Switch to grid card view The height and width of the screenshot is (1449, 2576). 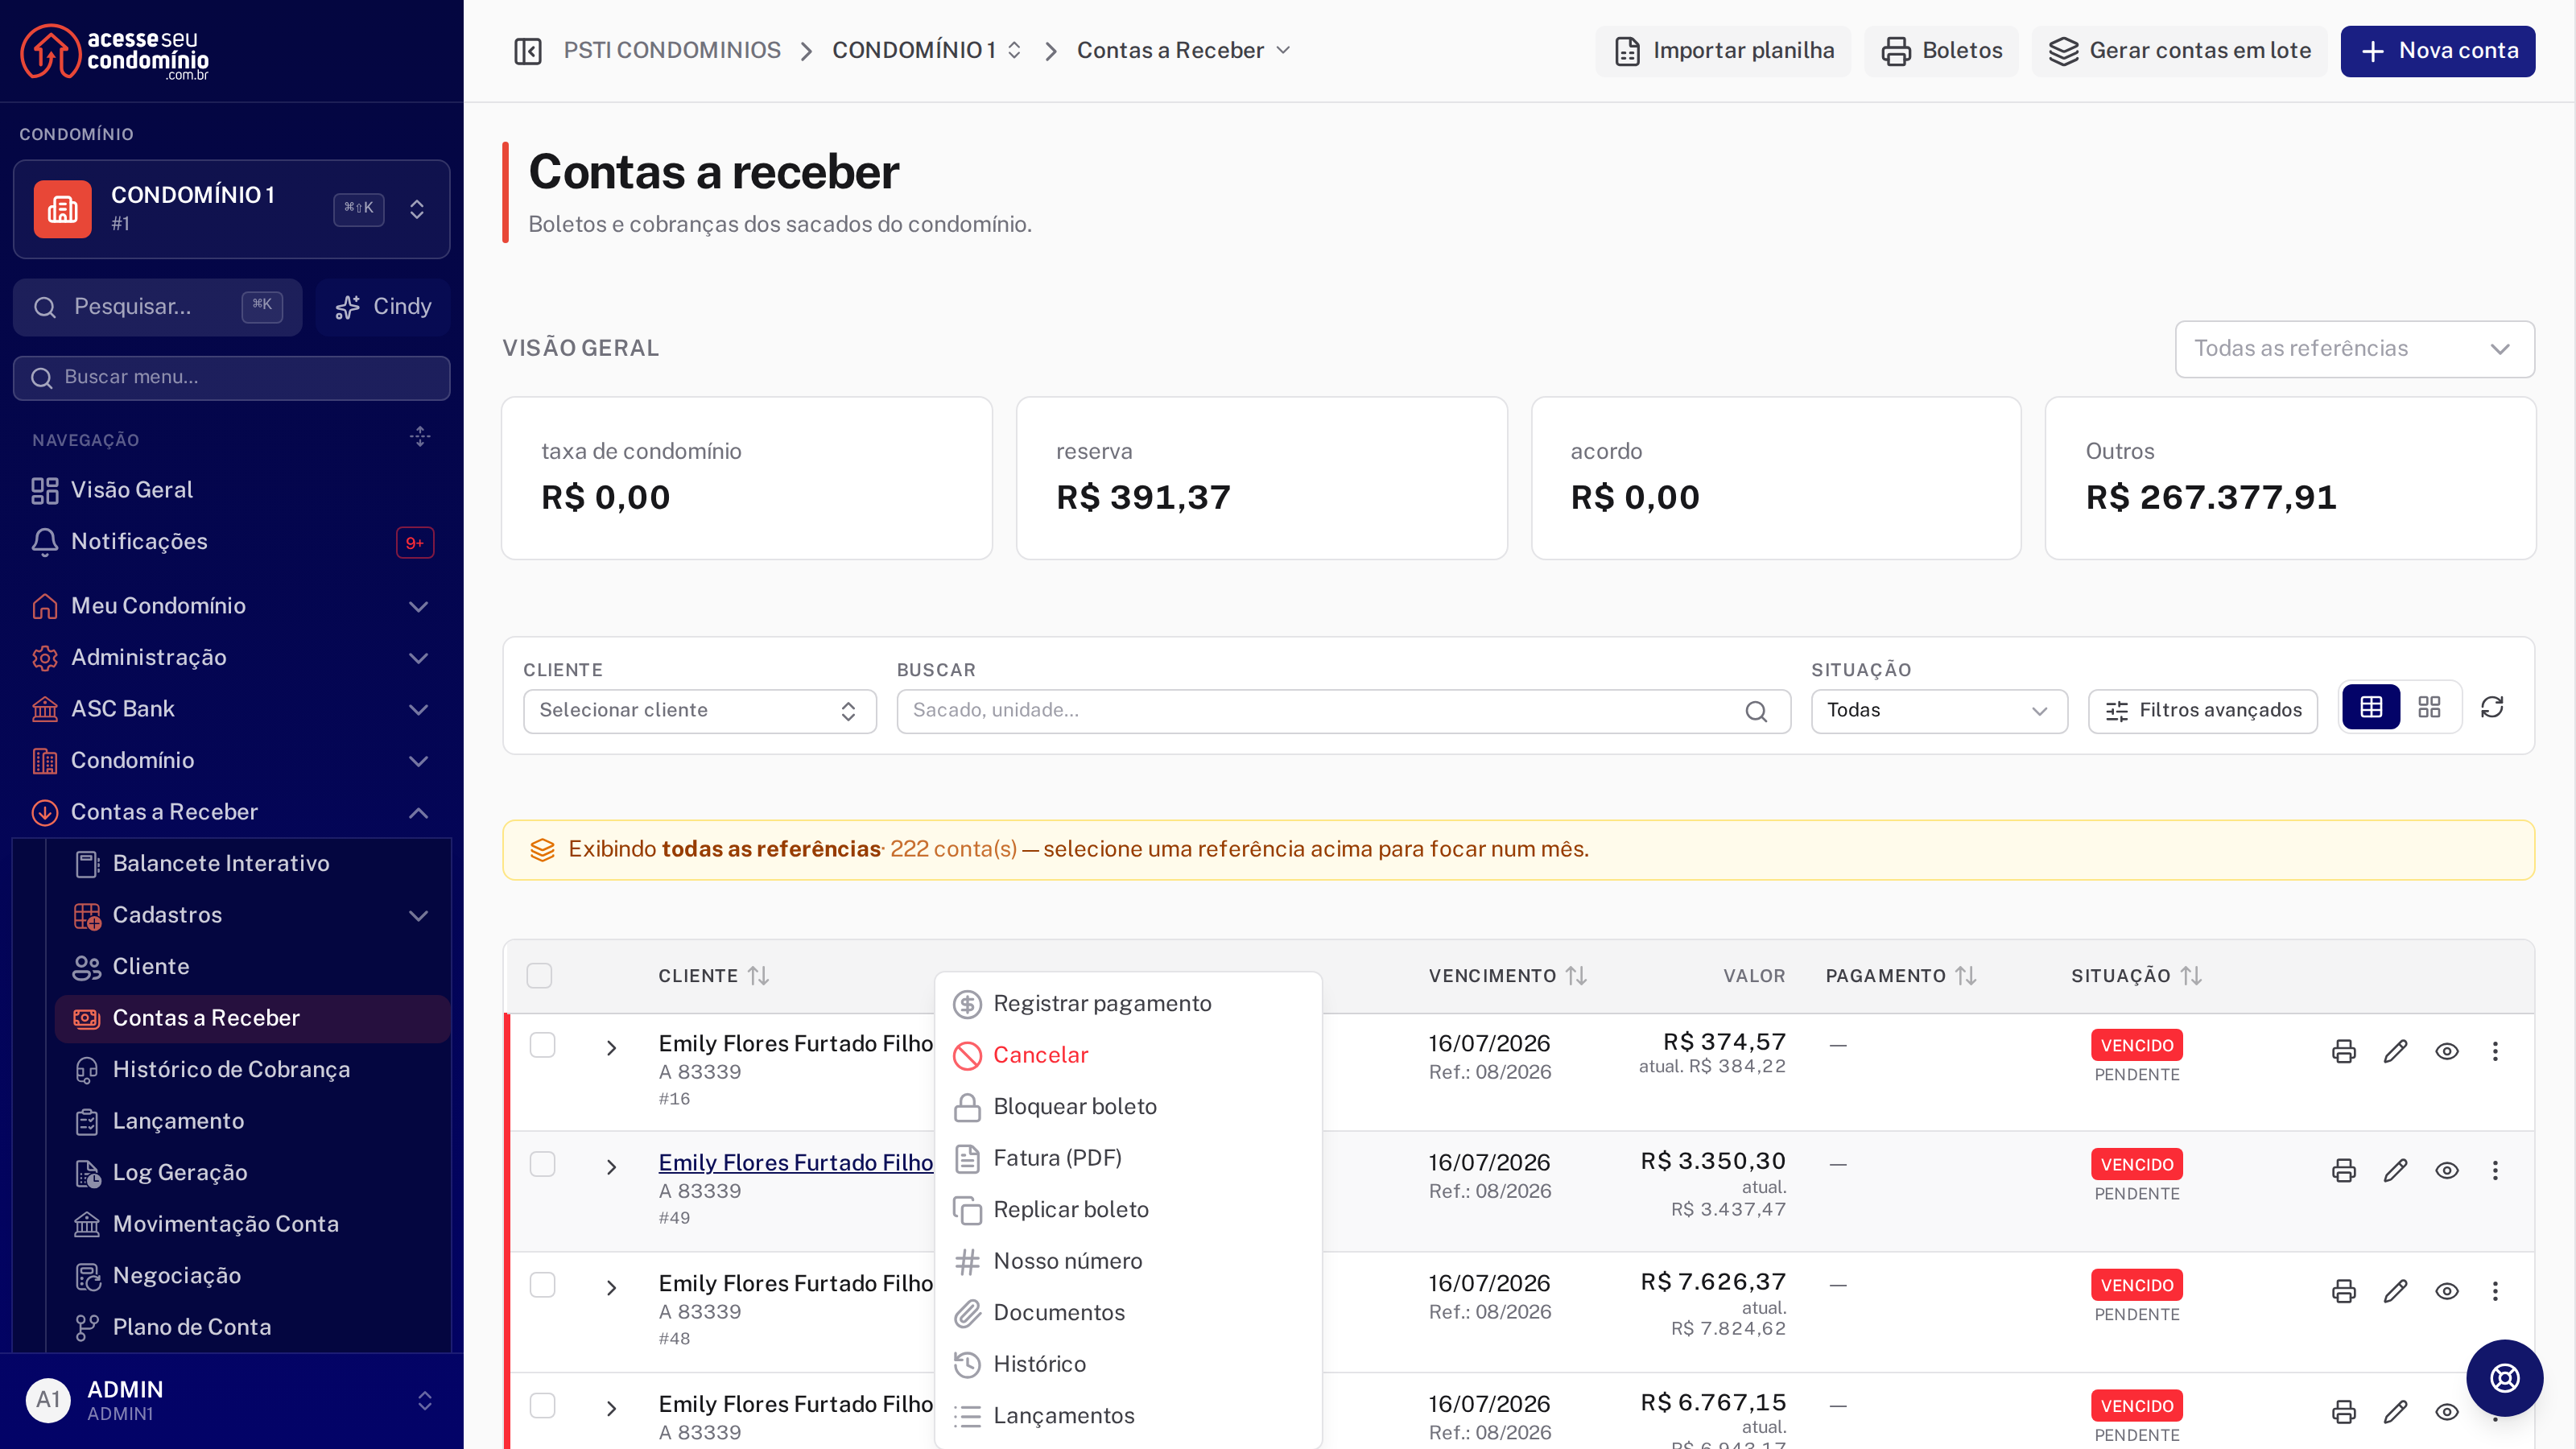pyautogui.click(x=2429, y=708)
